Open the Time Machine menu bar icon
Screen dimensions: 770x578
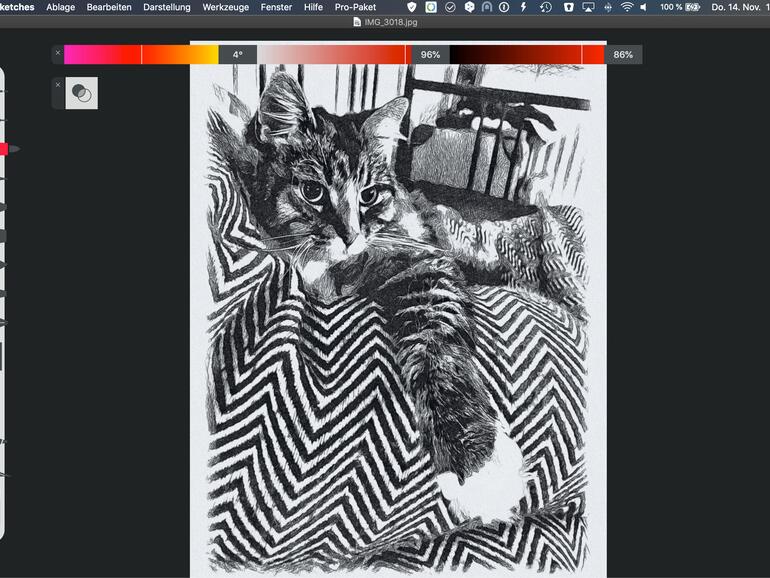point(546,7)
